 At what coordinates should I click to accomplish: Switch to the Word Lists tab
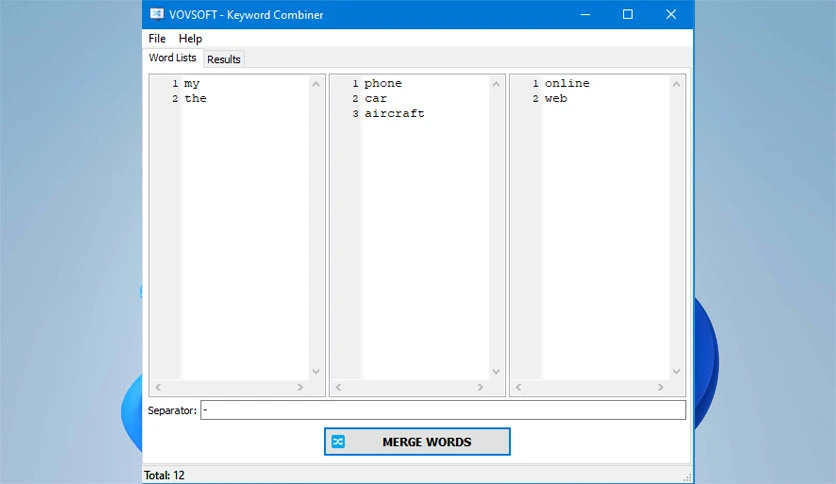(172, 58)
